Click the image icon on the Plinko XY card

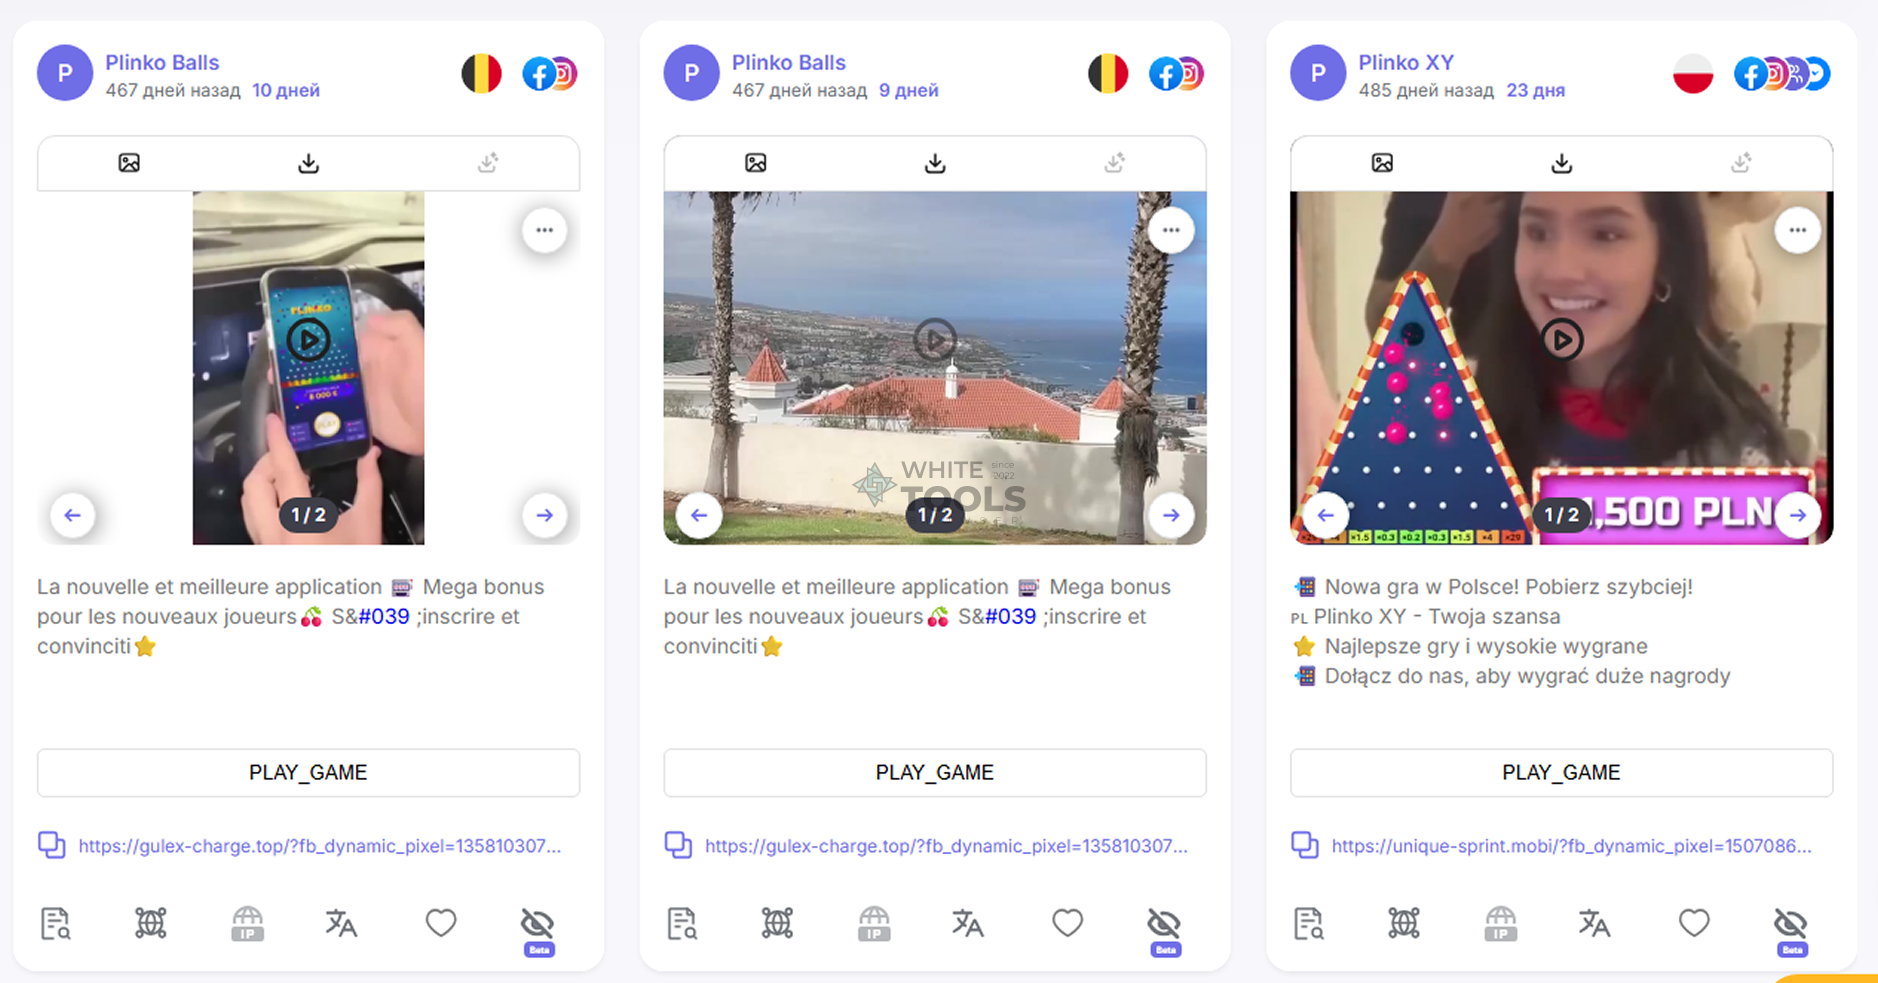(x=1382, y=163)
